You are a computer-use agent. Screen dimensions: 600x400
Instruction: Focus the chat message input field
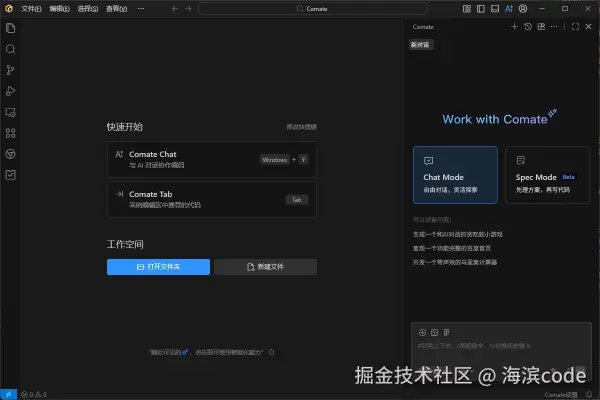(x=501, y=346)
